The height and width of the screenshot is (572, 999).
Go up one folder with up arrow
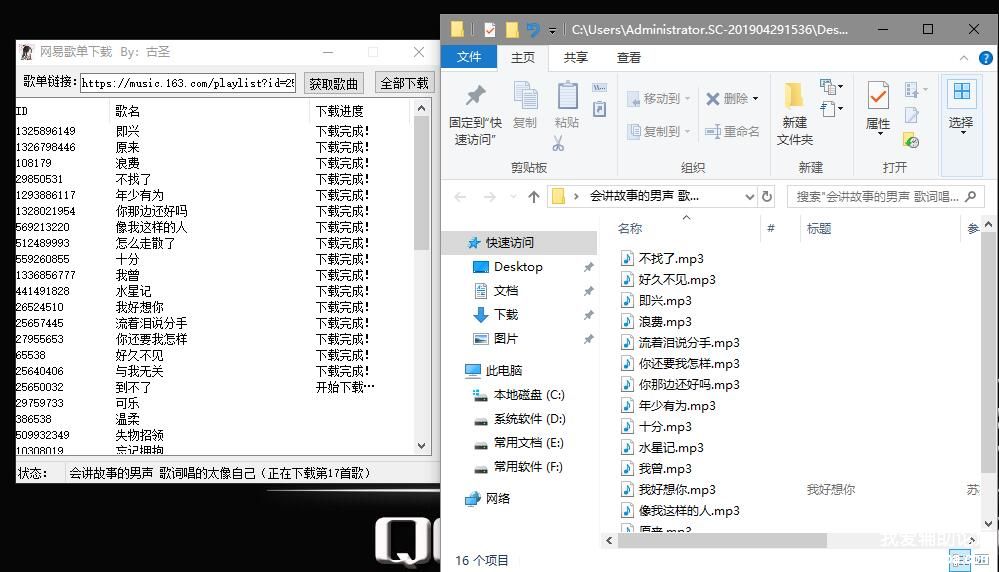click(x=534, y=196)
